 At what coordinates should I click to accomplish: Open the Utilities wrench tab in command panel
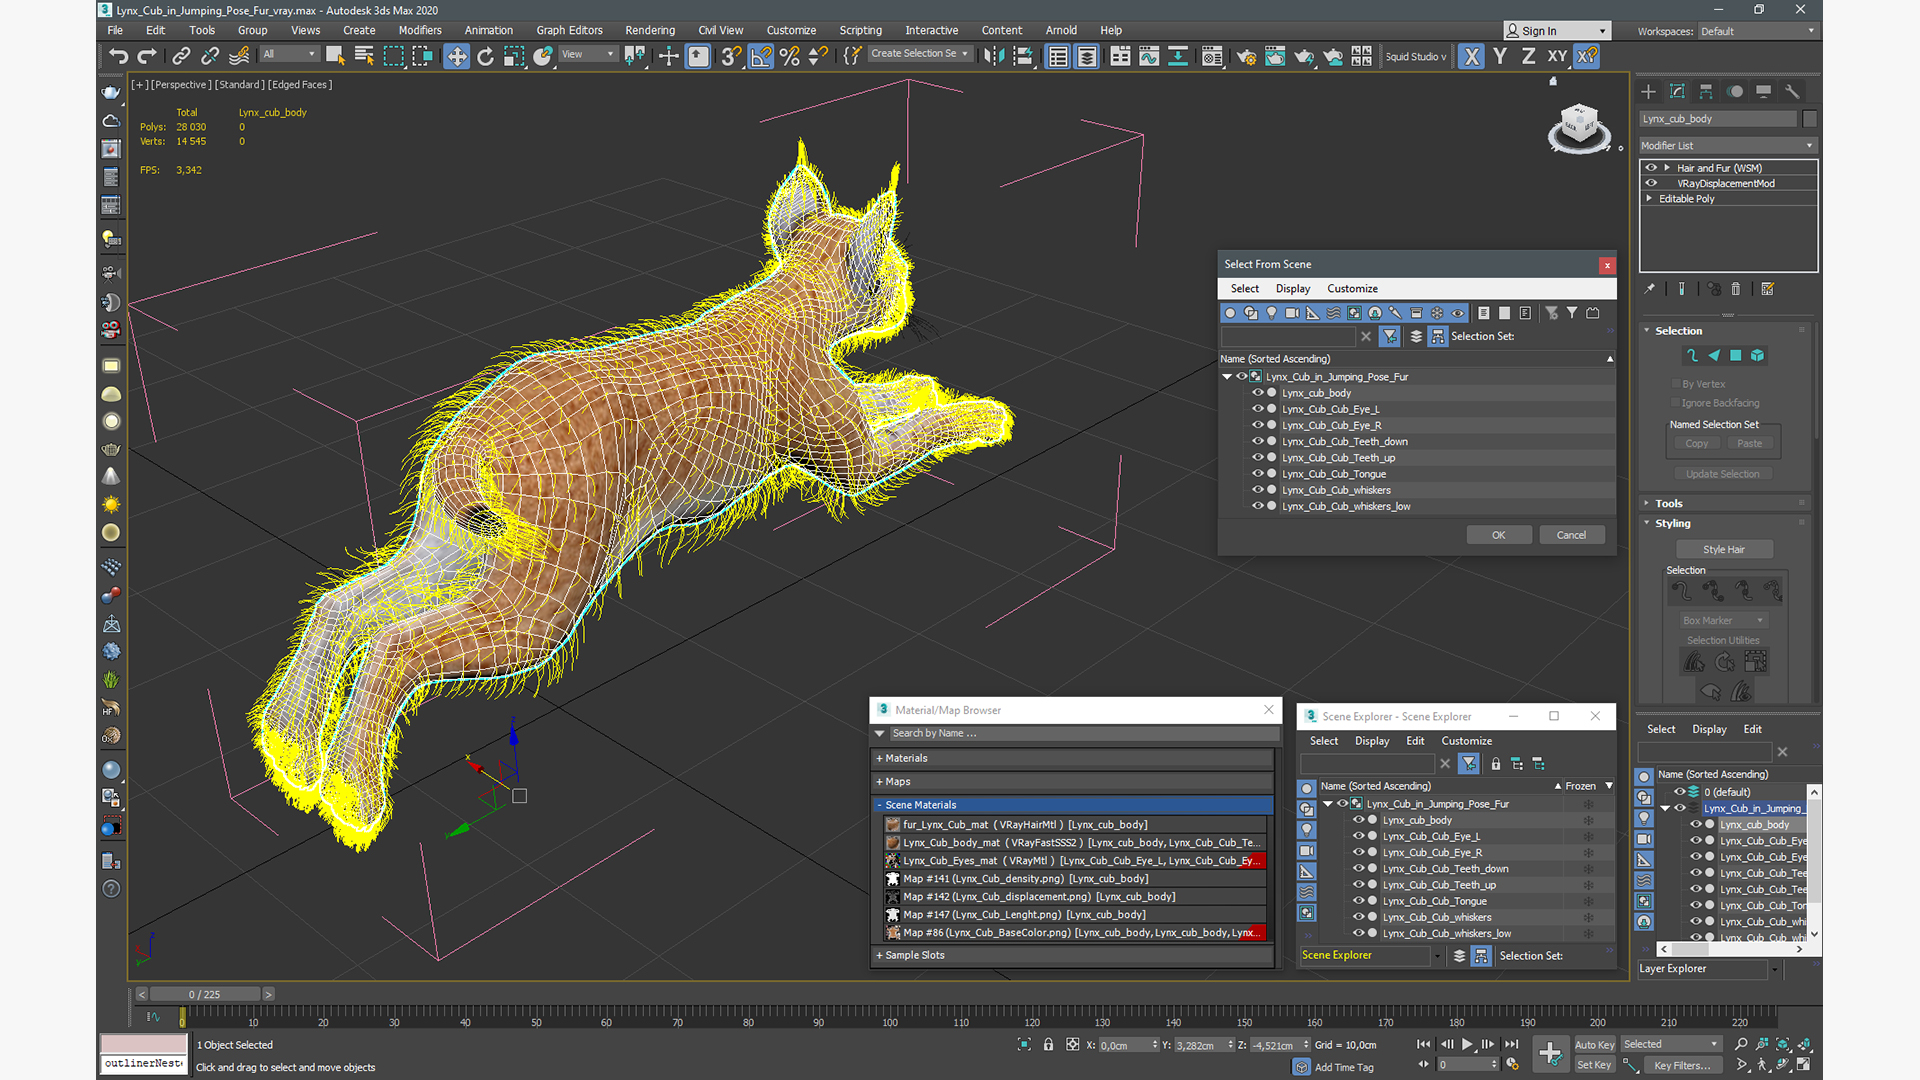coord(1792,91)
